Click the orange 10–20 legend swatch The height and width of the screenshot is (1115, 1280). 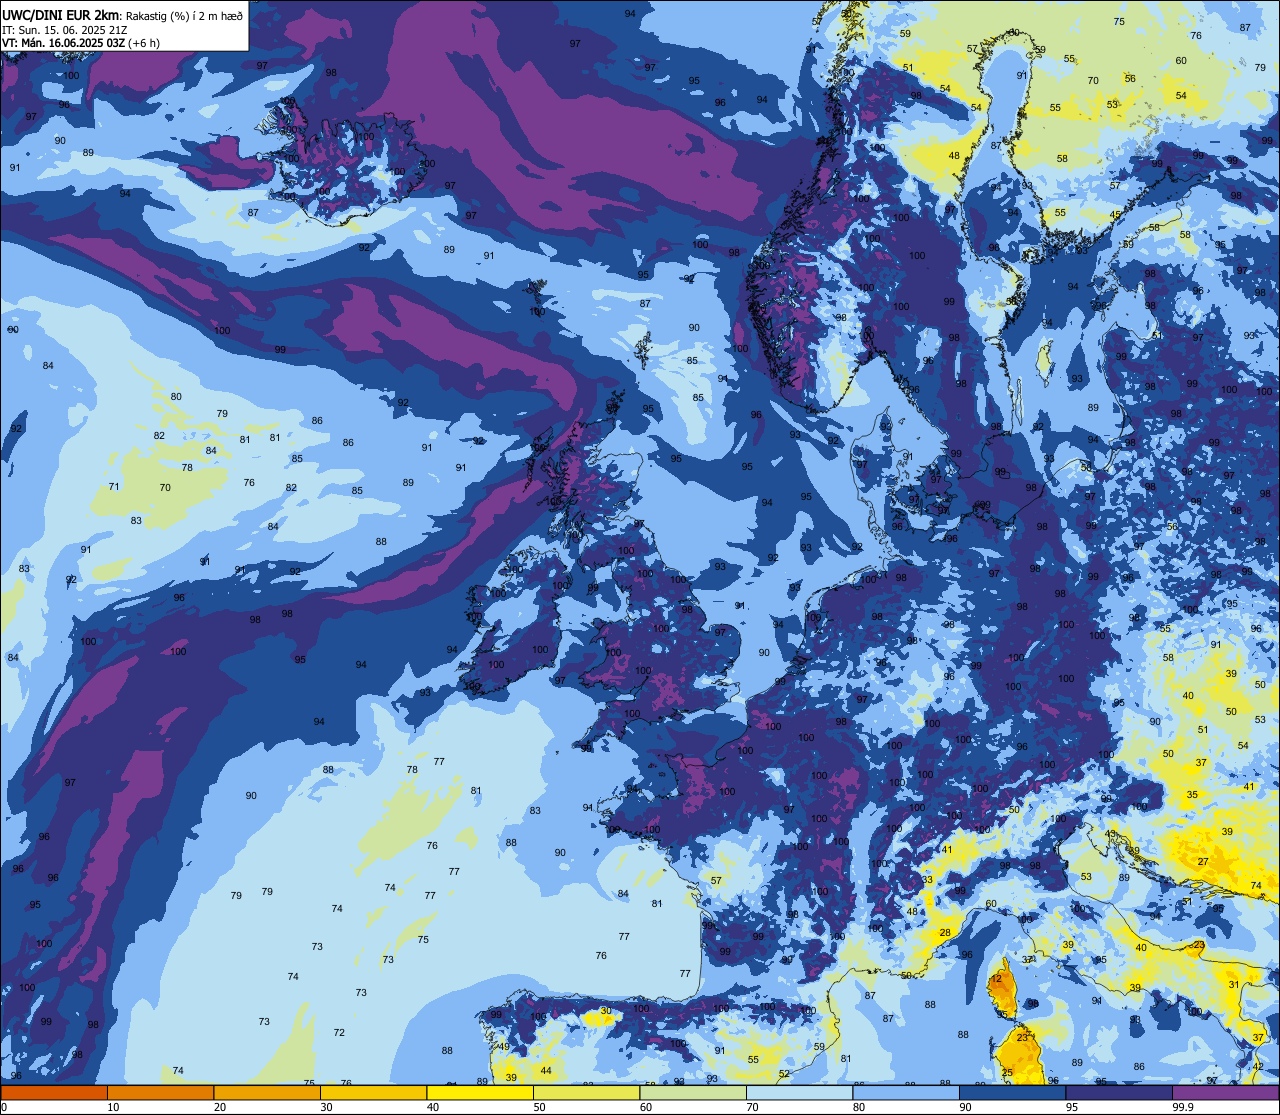160,1092
